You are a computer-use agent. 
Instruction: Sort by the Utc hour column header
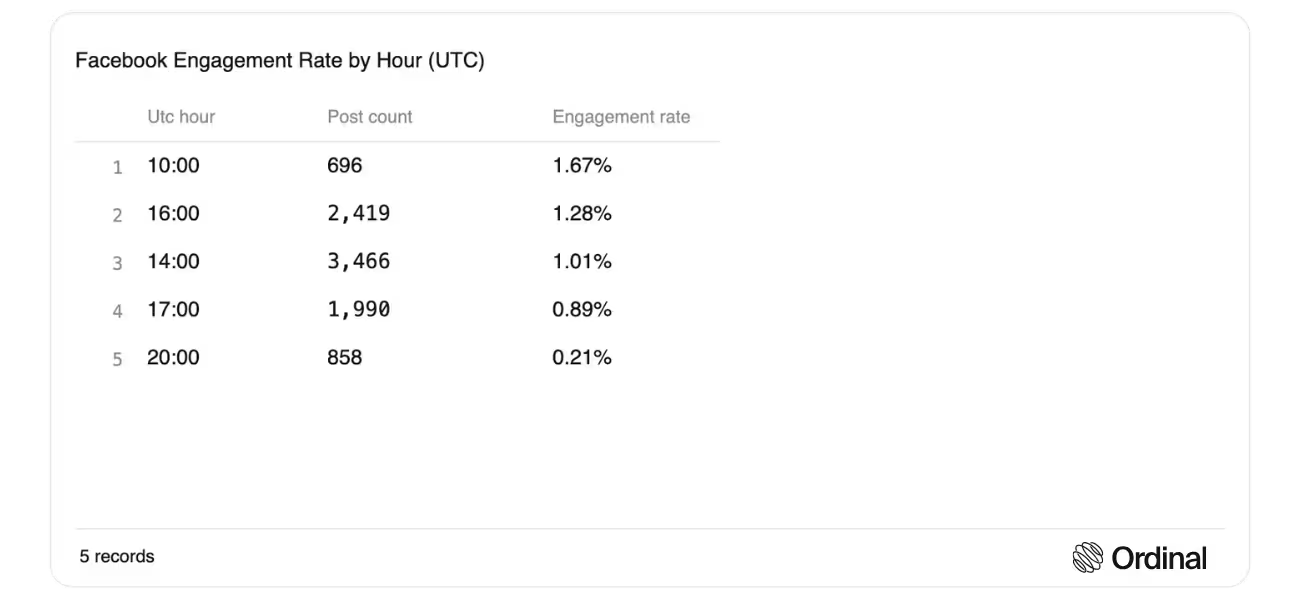[181, 117]
